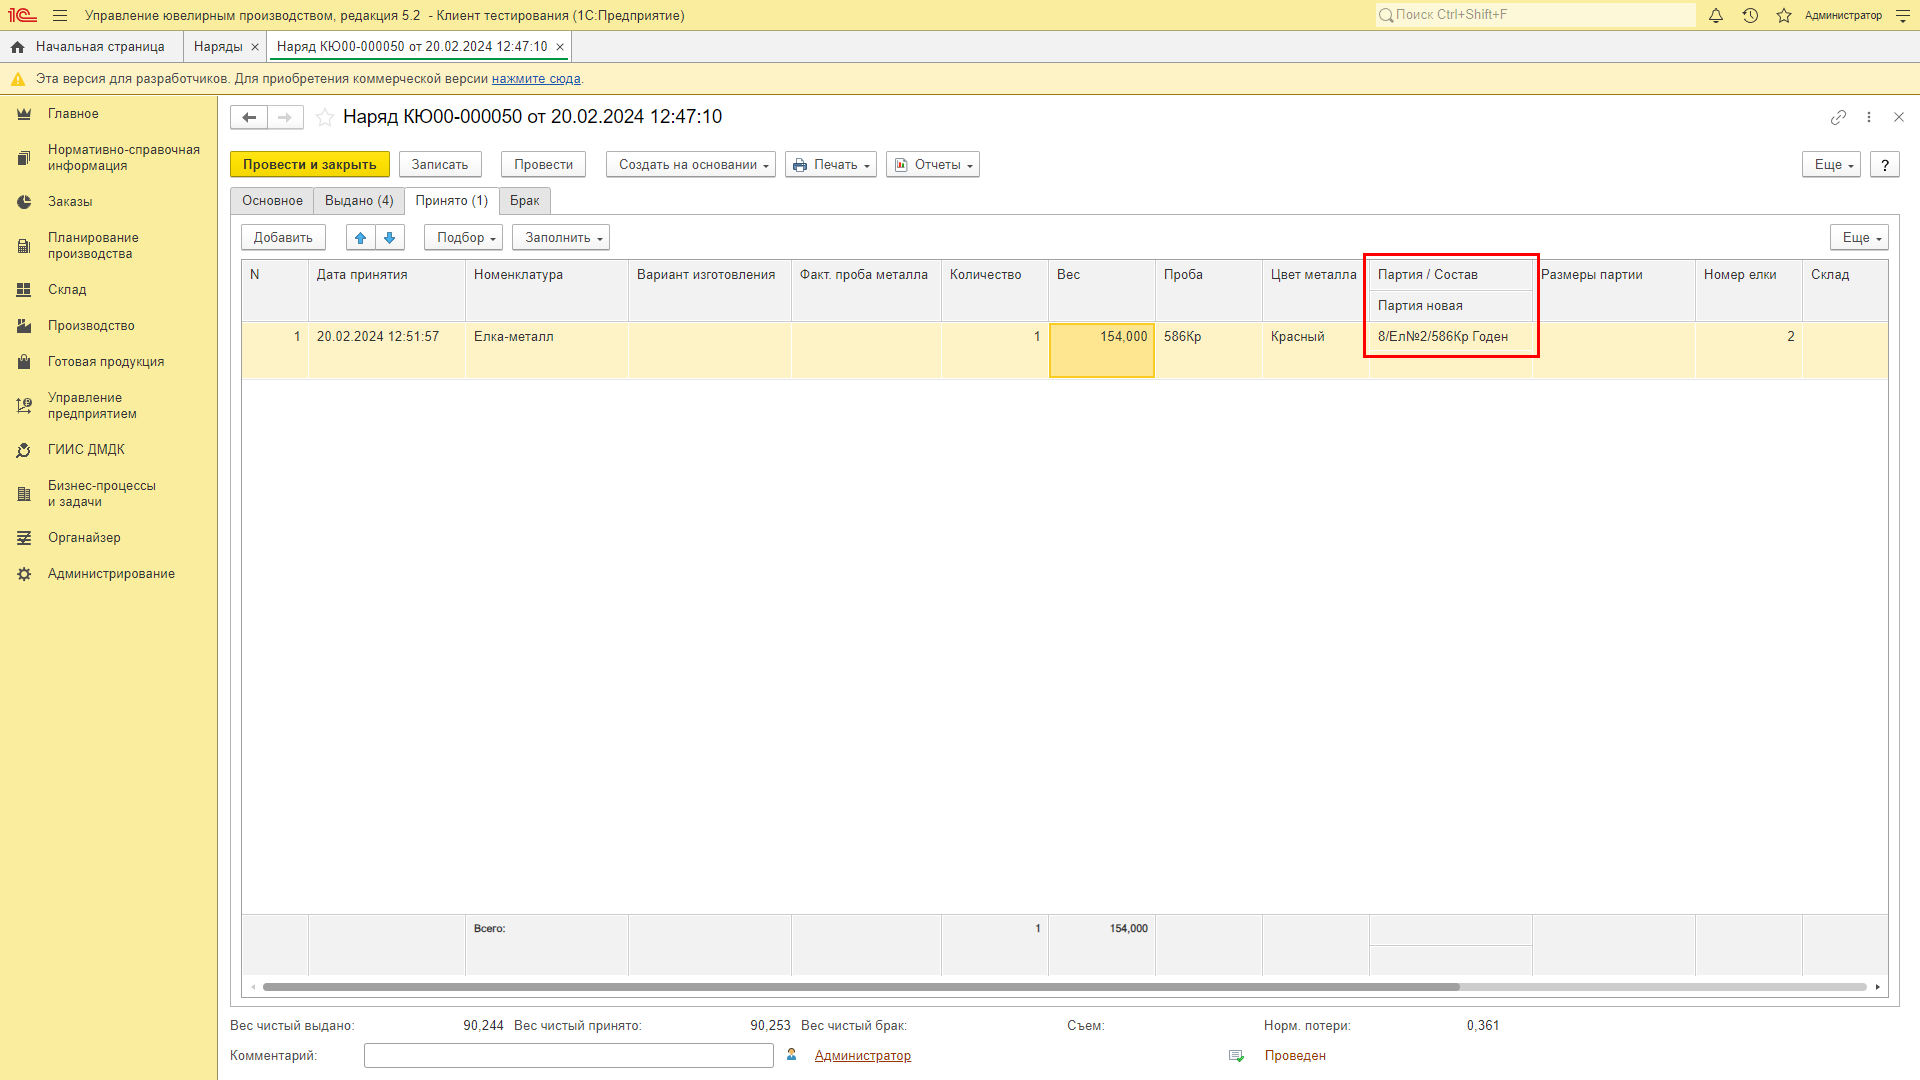Click Добавить row button
The width and height of the screenshot is (1920, 1080).
[x=283, y=238]
